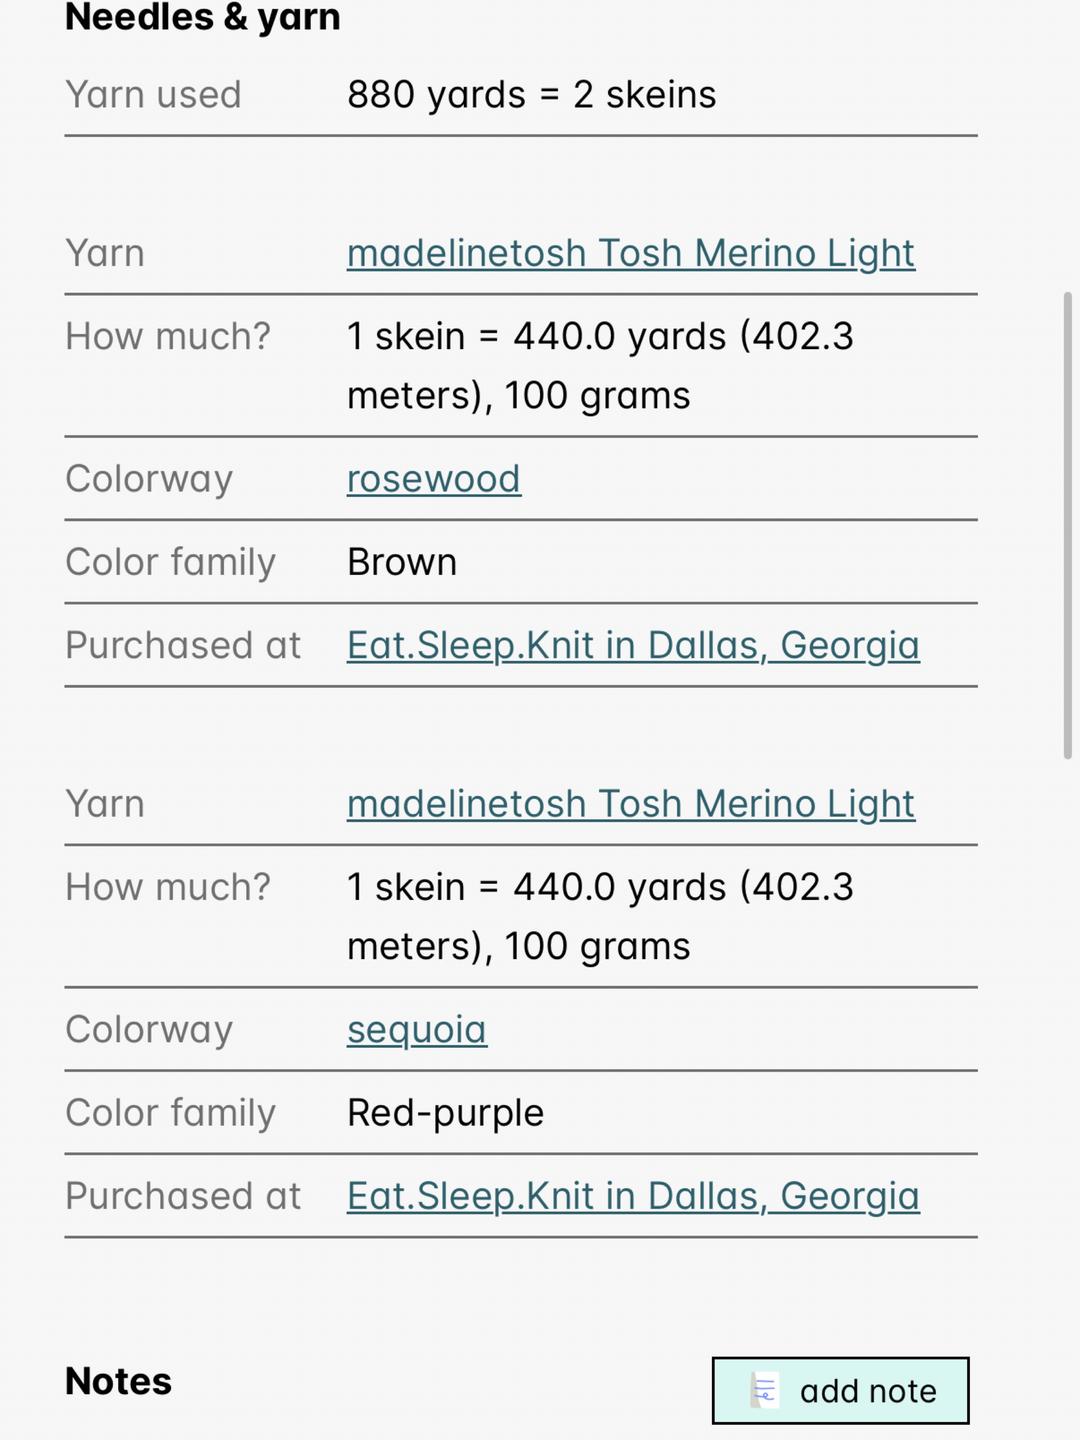Visit Eat.Sleep.Knit link below Brown color family
1080x1440 pixels.
click(633, 646)
